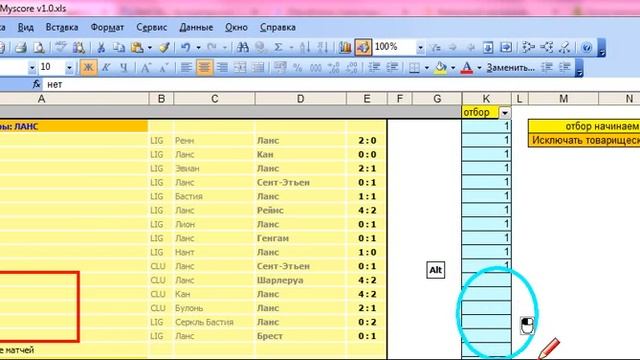Align text left
The width and height of the screenshot is (640, 360).
click(186, 67)
